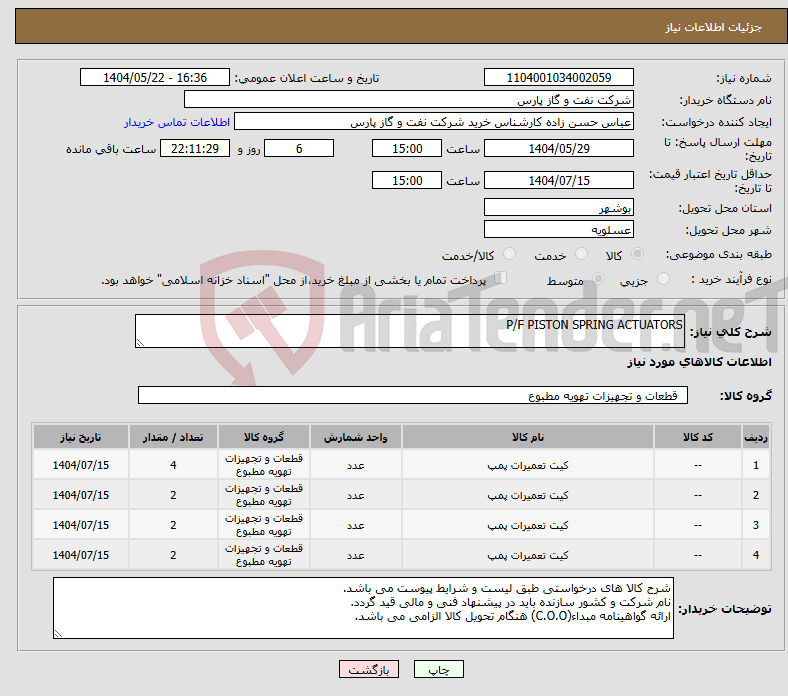788x696 pixels.
Task: Click the remaining days field showing 6
Action: pyautogui.click(x=299, y=148)
